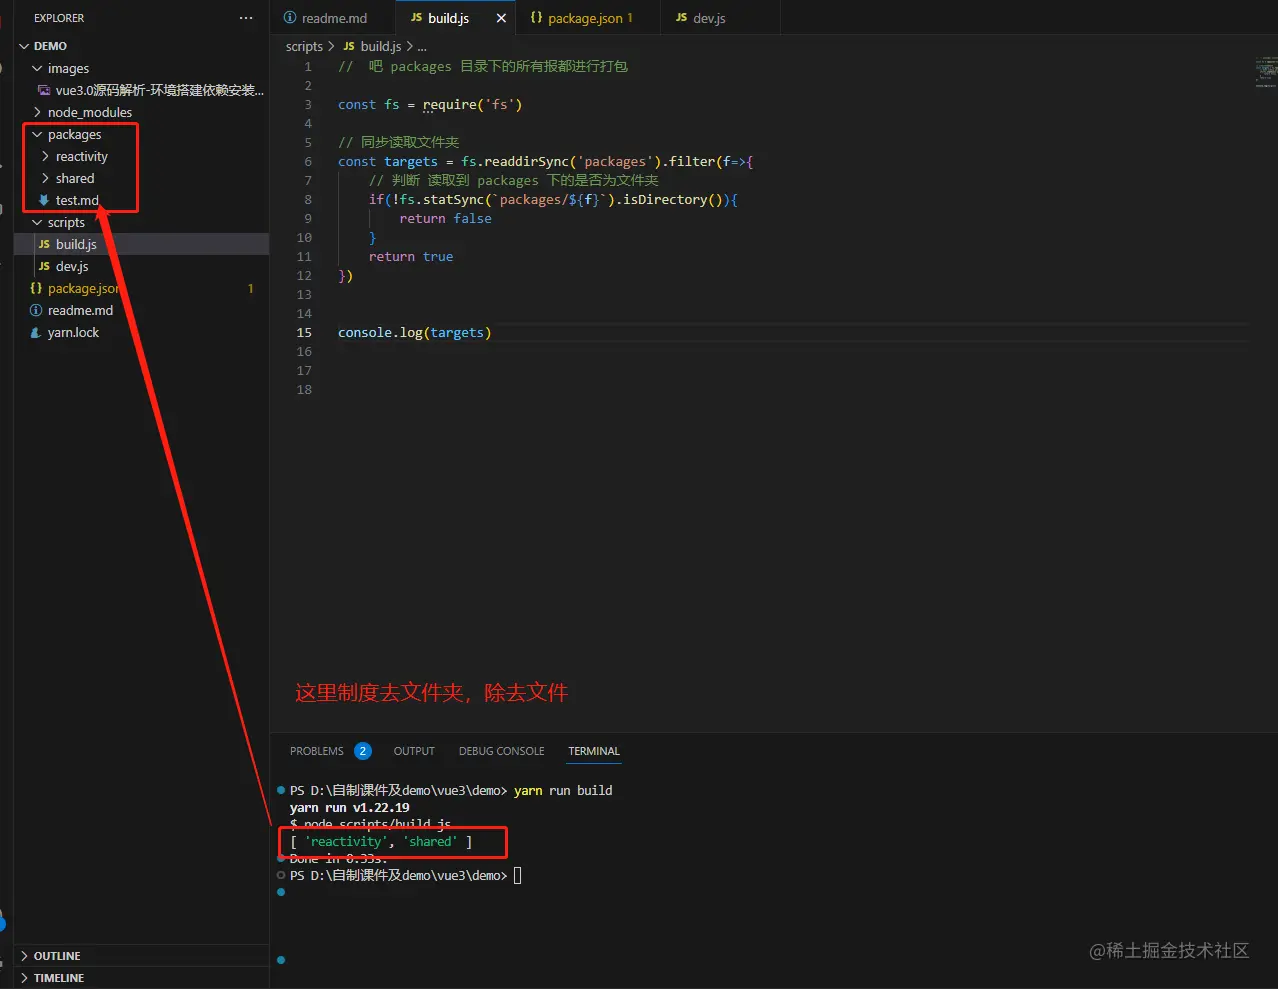The image size is (1278, 989).
Task: Click the EXPLORER panel title
Action: click(59, 18)
